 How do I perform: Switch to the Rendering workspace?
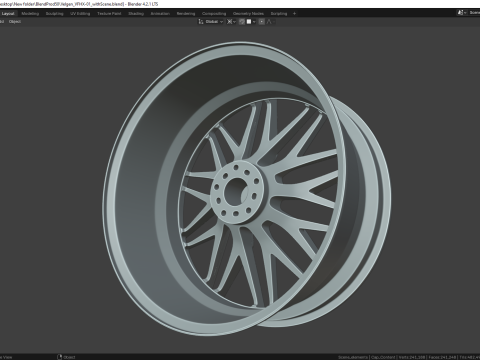point(186,14)
